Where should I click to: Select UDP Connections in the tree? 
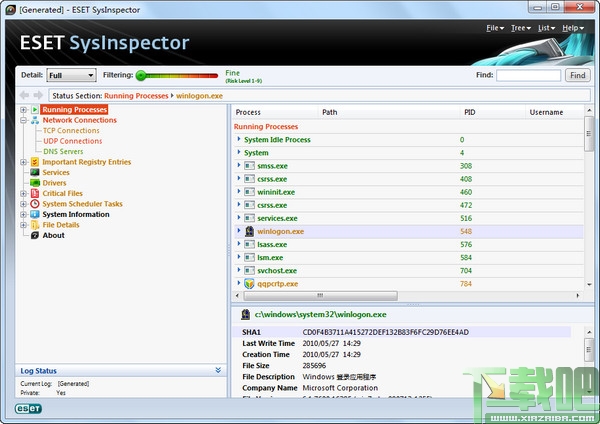[73, 141]
